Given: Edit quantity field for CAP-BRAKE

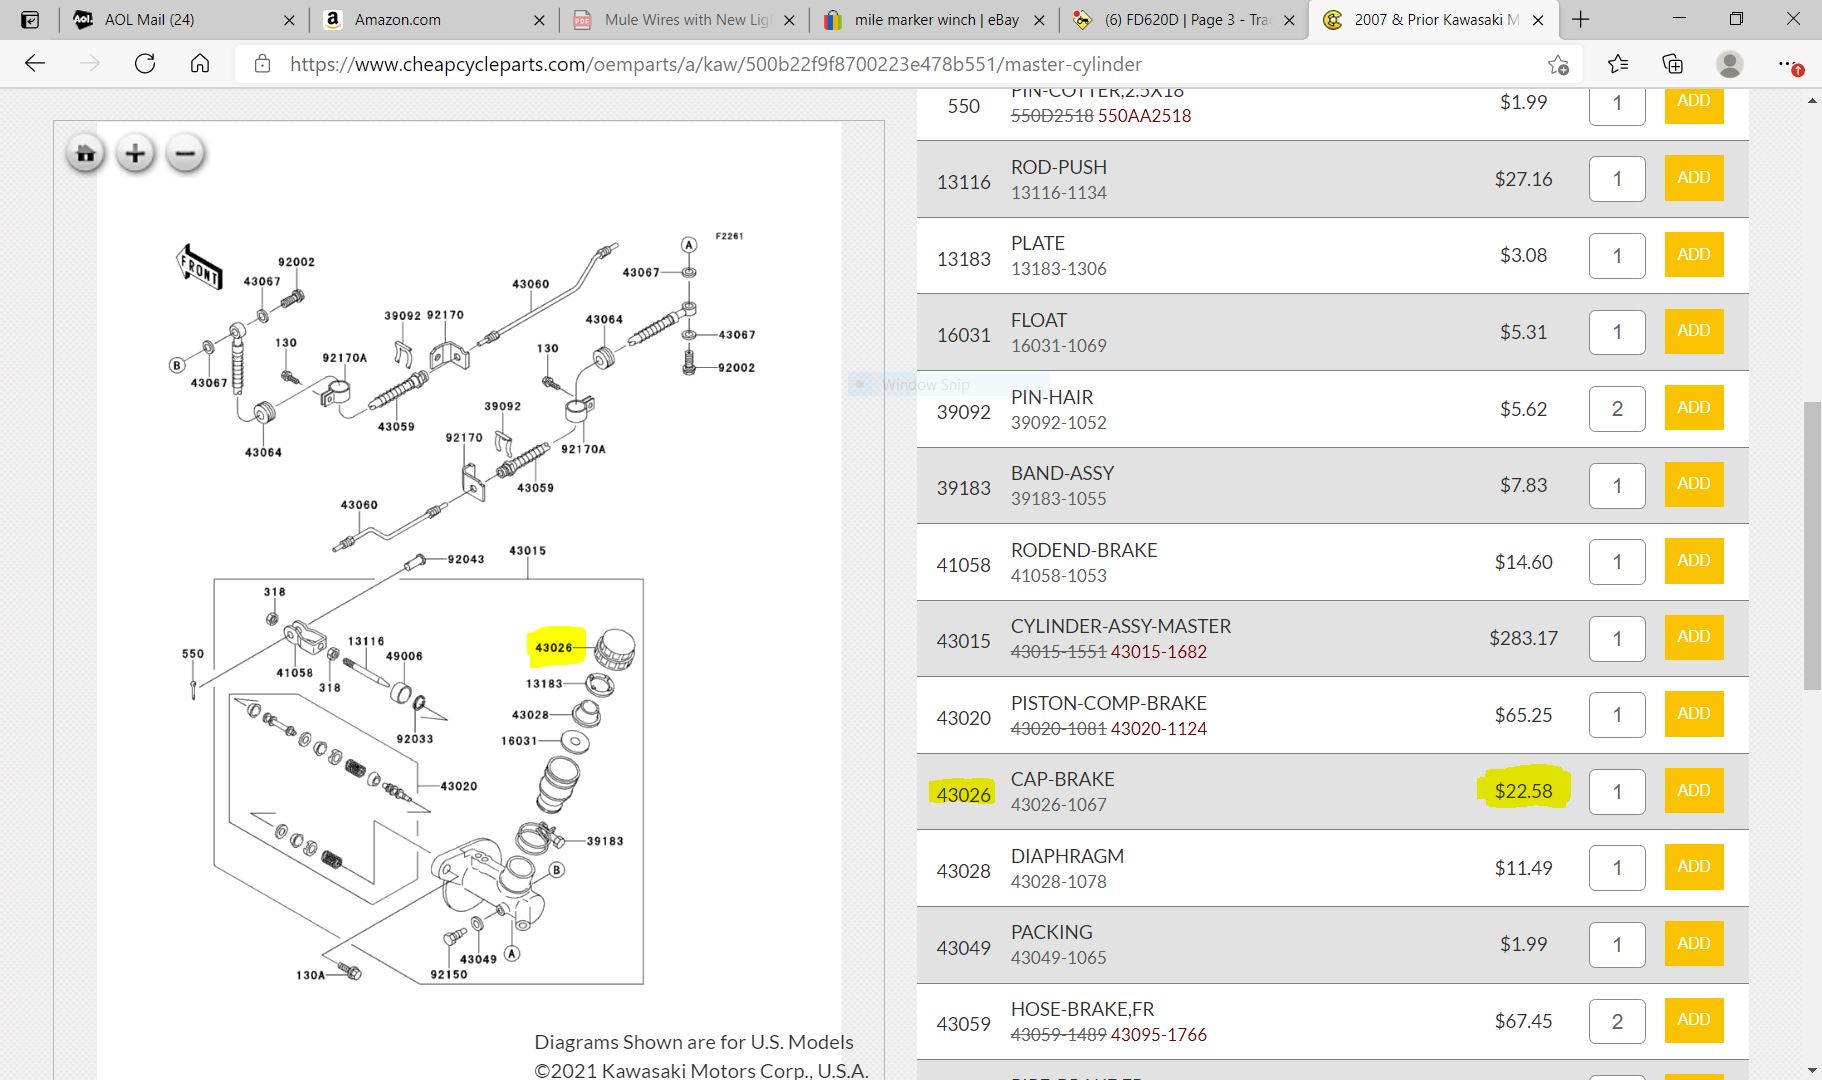Looking at the screenshot, I should click(x=1617, y=792).
